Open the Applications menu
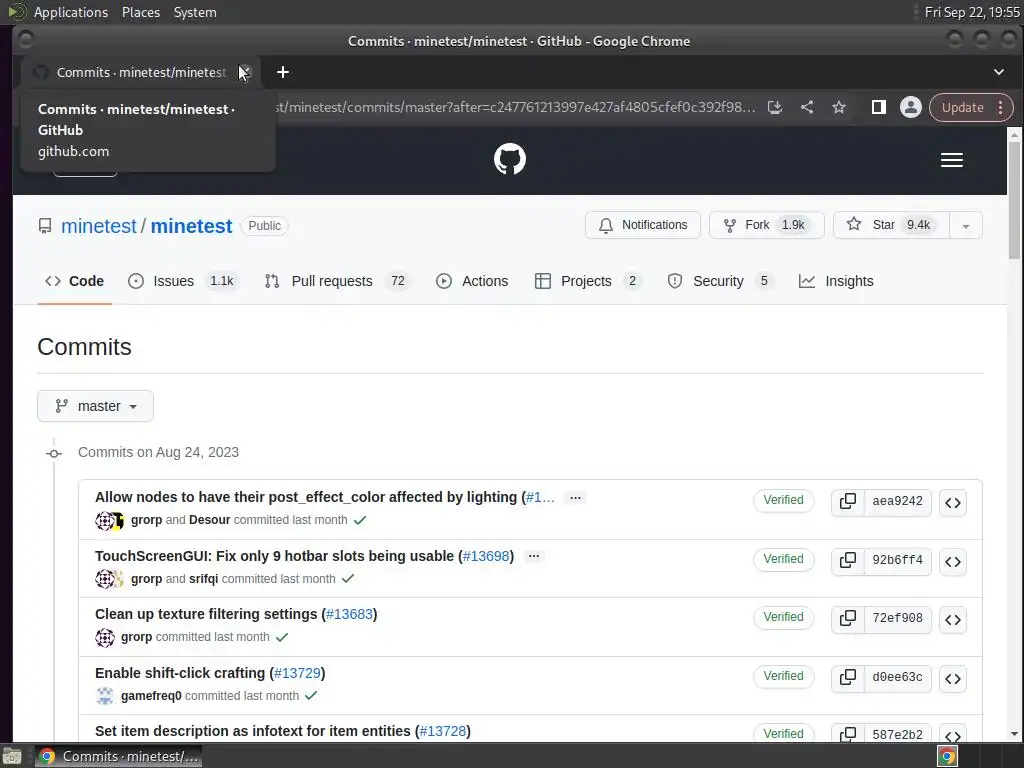Viewport: 1024px width, 768px height. tap(71, 12)
